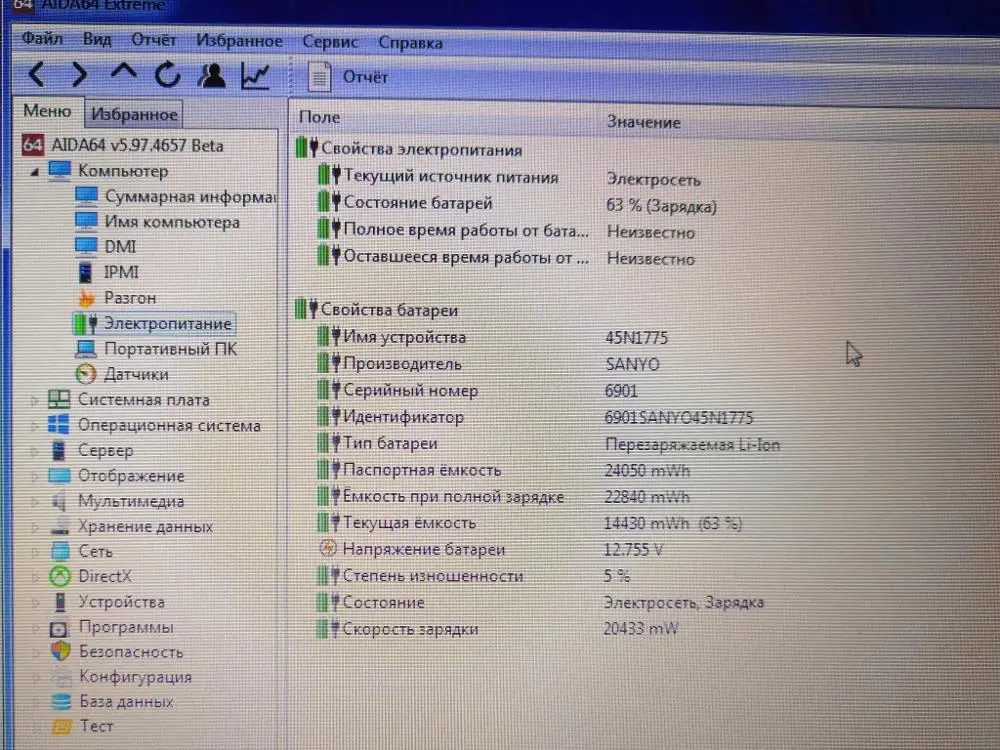Select the Системная плата motherboard icon

point(59,400)
